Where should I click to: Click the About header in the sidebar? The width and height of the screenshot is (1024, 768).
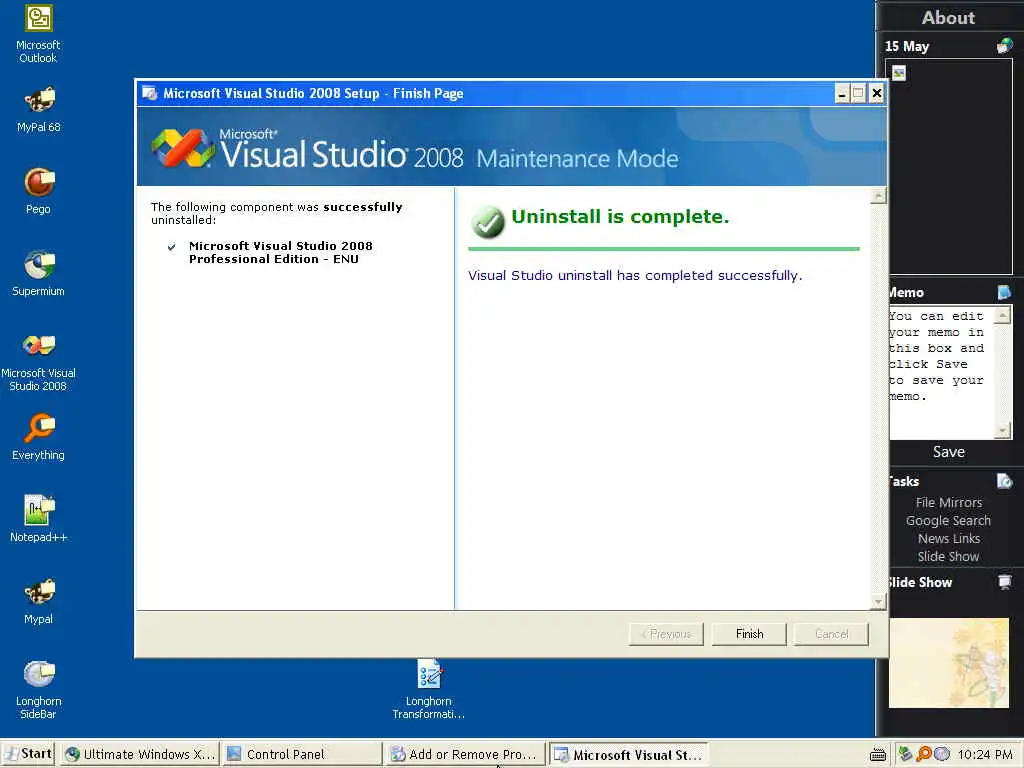click(x=948, y=18)
